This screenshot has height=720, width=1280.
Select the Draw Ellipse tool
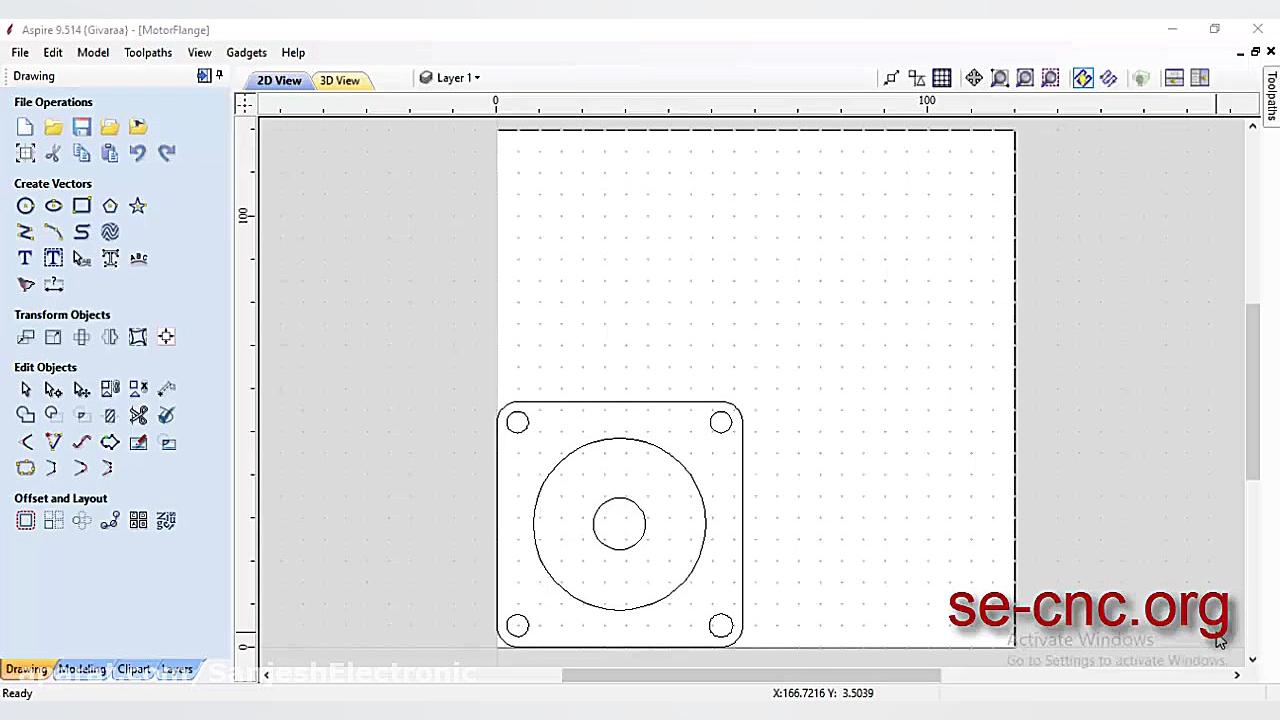pos(53,206)
